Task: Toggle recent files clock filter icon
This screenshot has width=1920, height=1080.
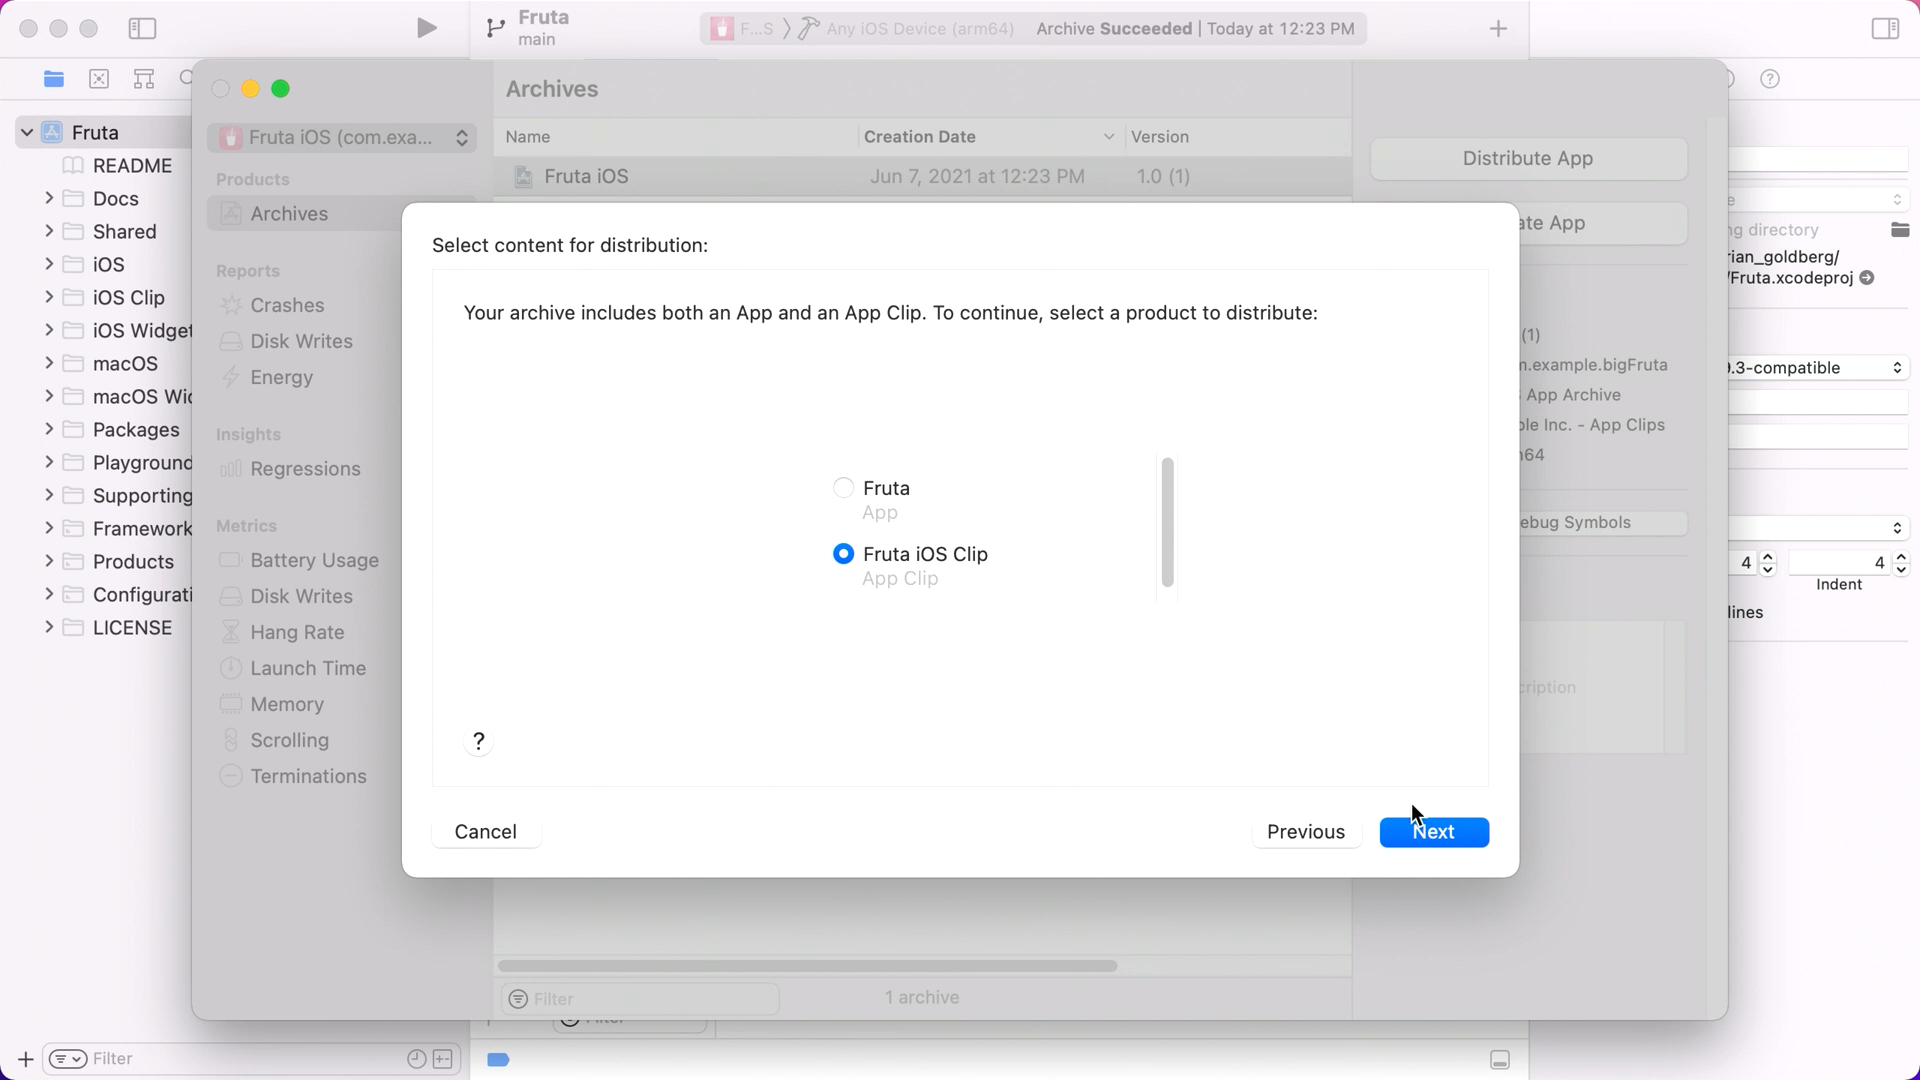Action: tap(416, 1058)
